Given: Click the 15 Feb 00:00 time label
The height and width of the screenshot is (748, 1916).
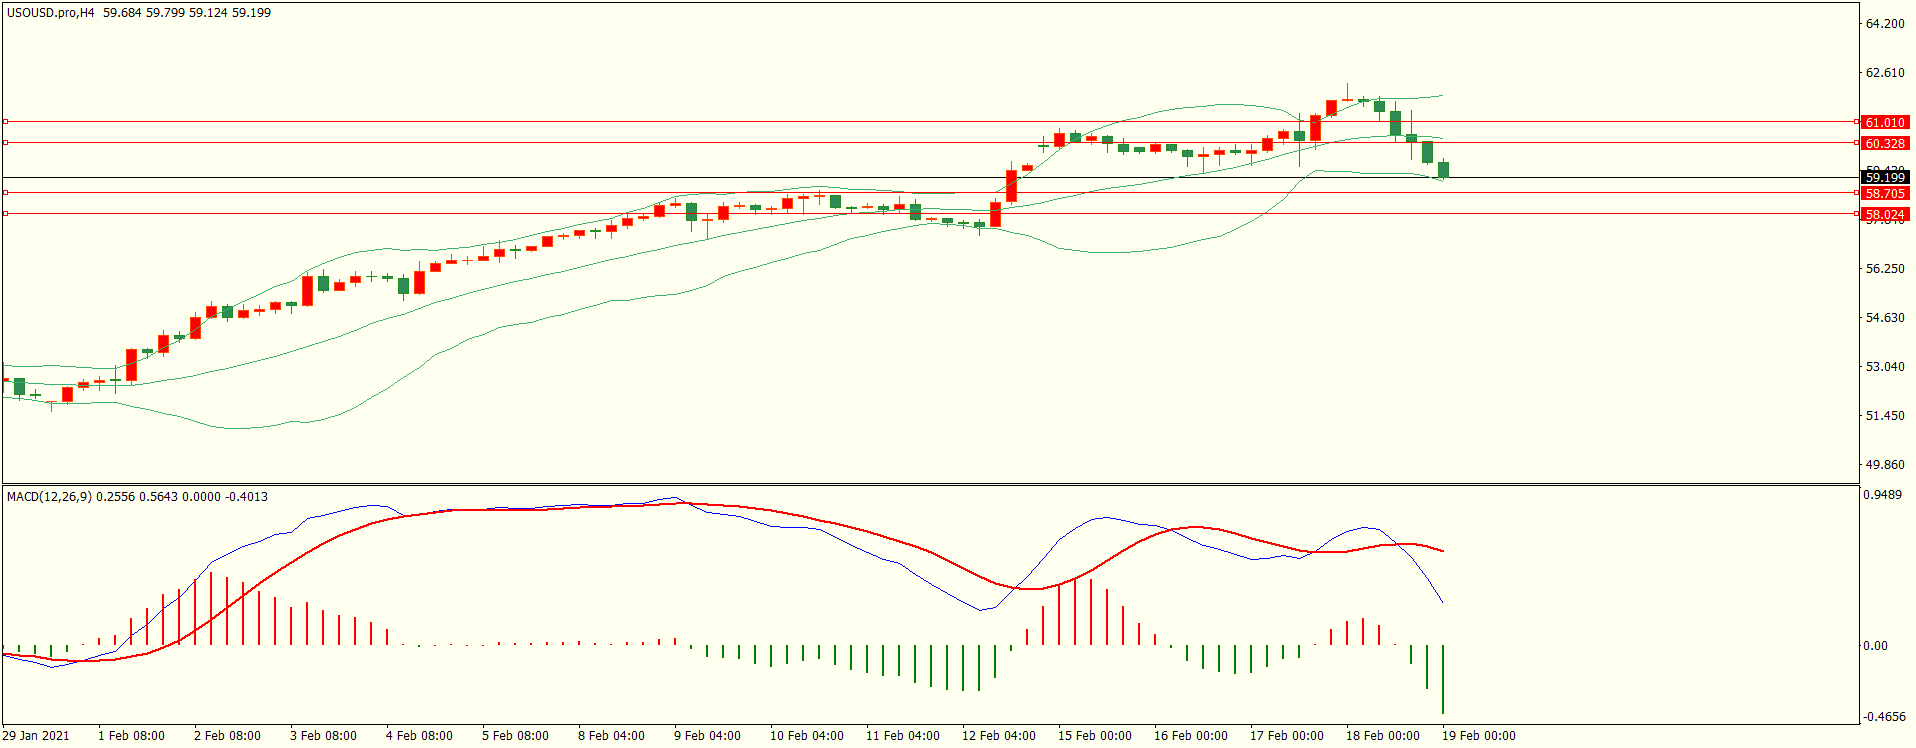Looking at the screenshot, I should (x=1094, y=735).
